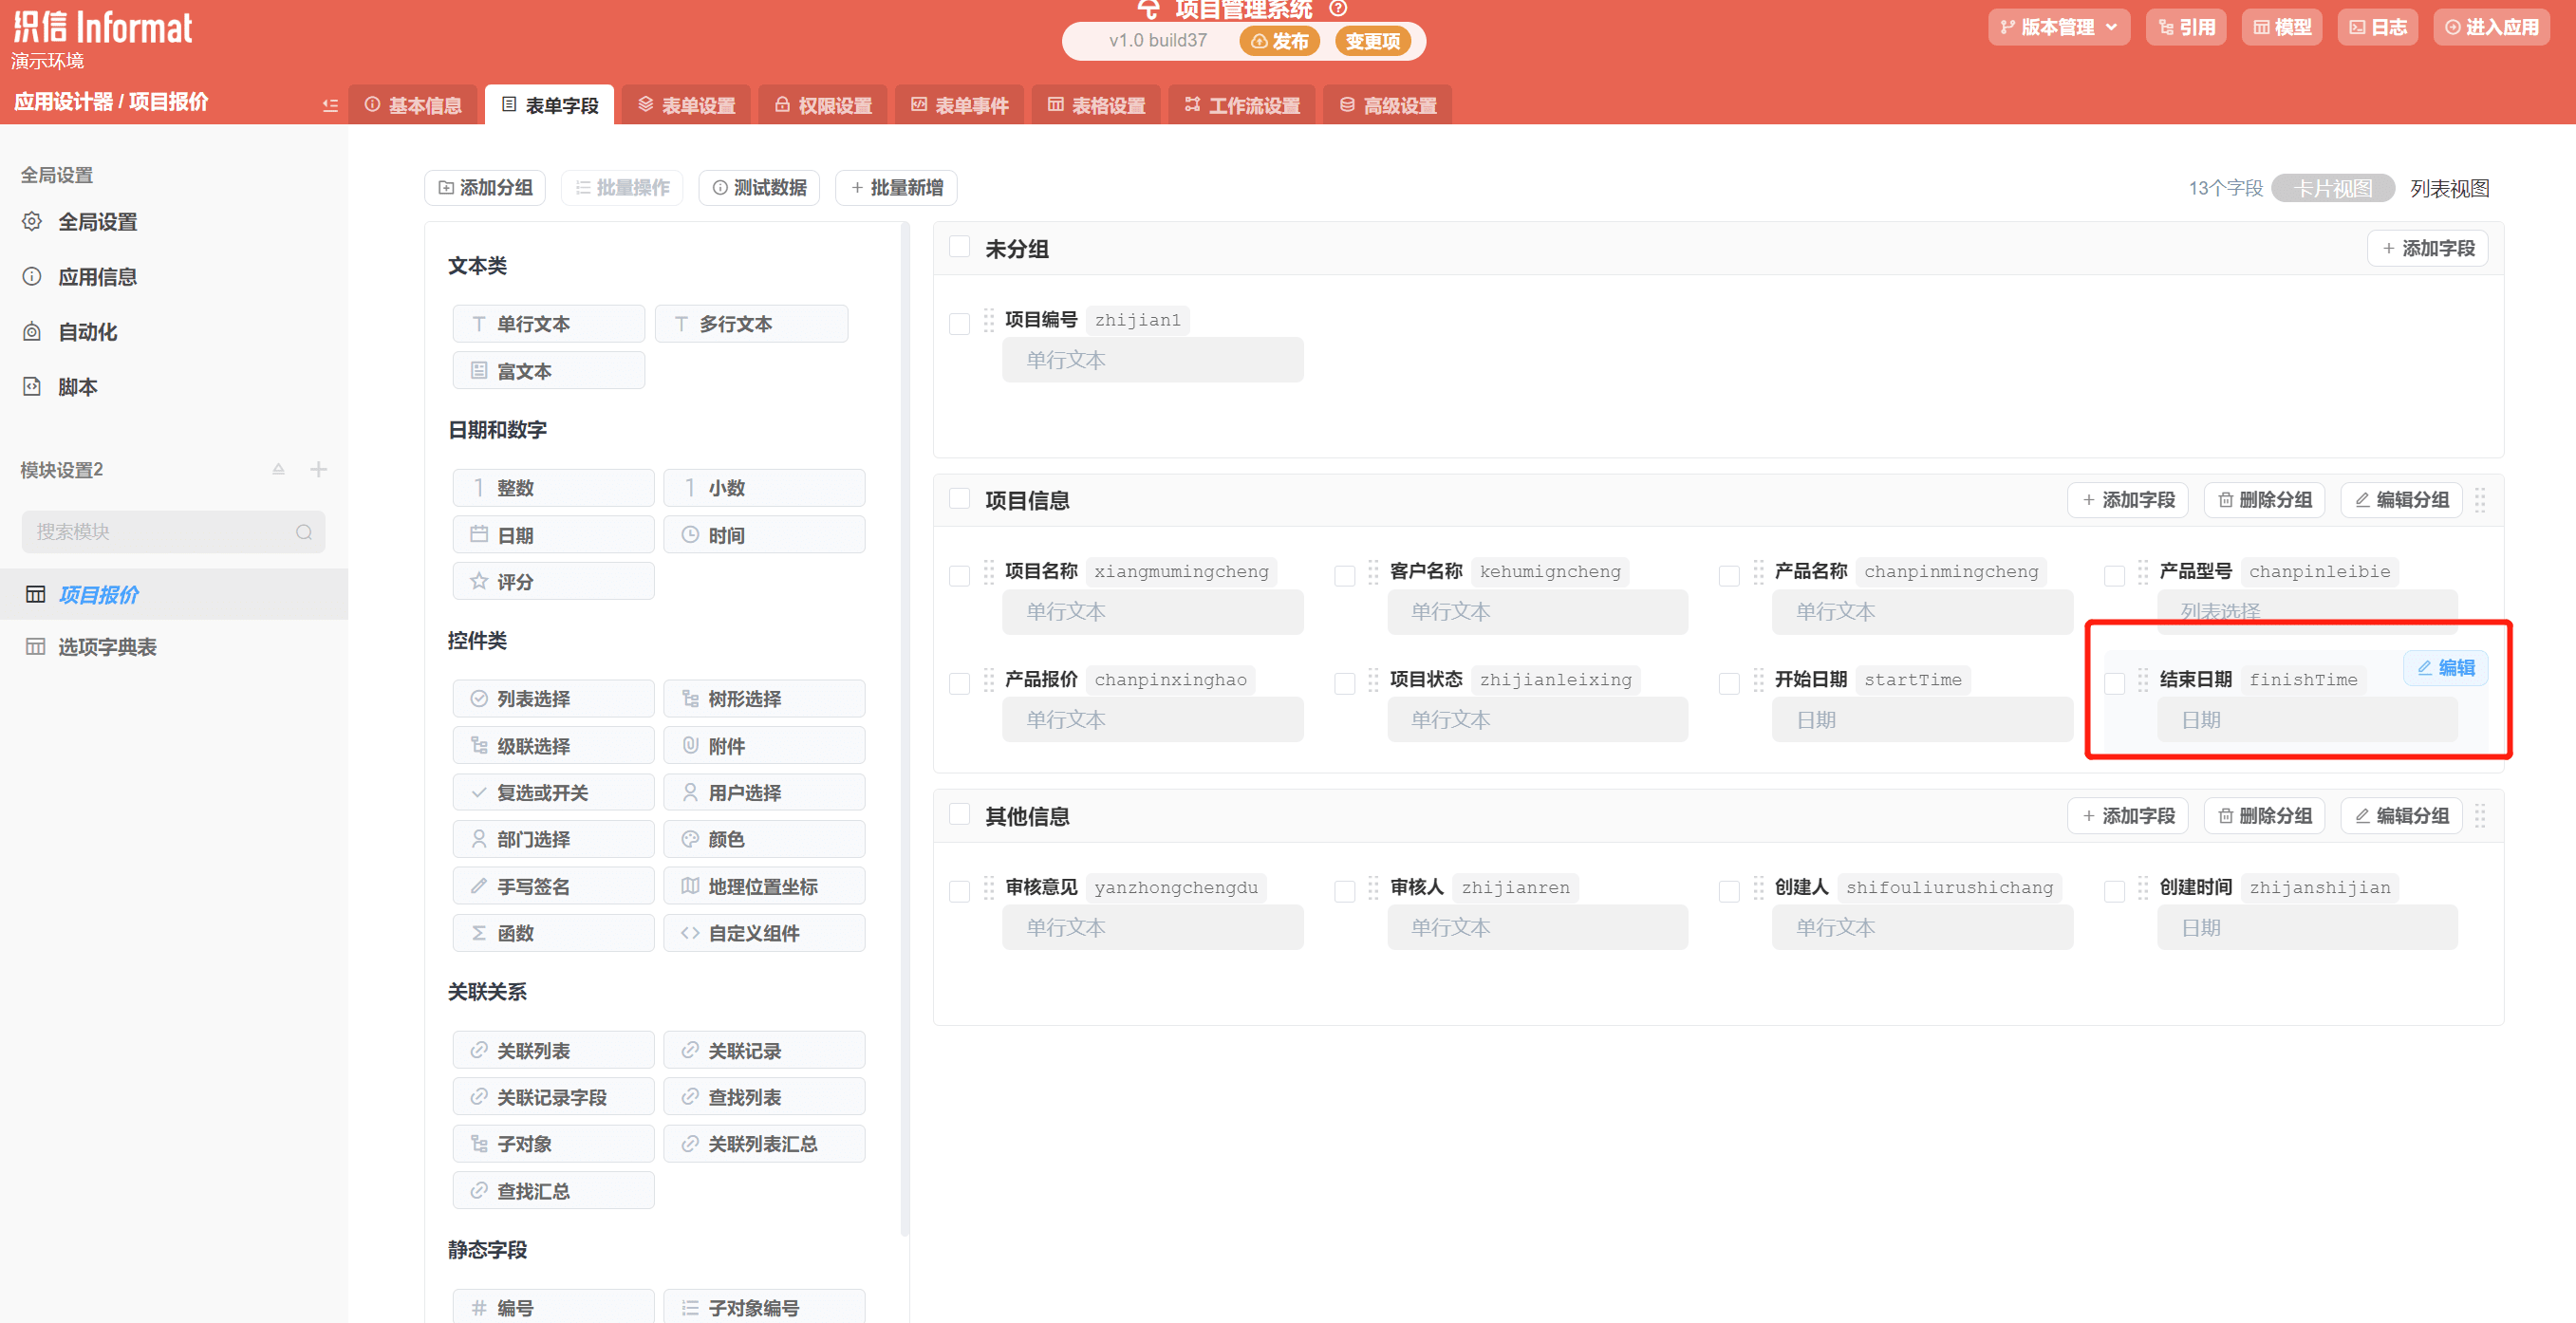Select the 手写签名 field type
Screen dimensions: 2576x1323
pos(553,886)
